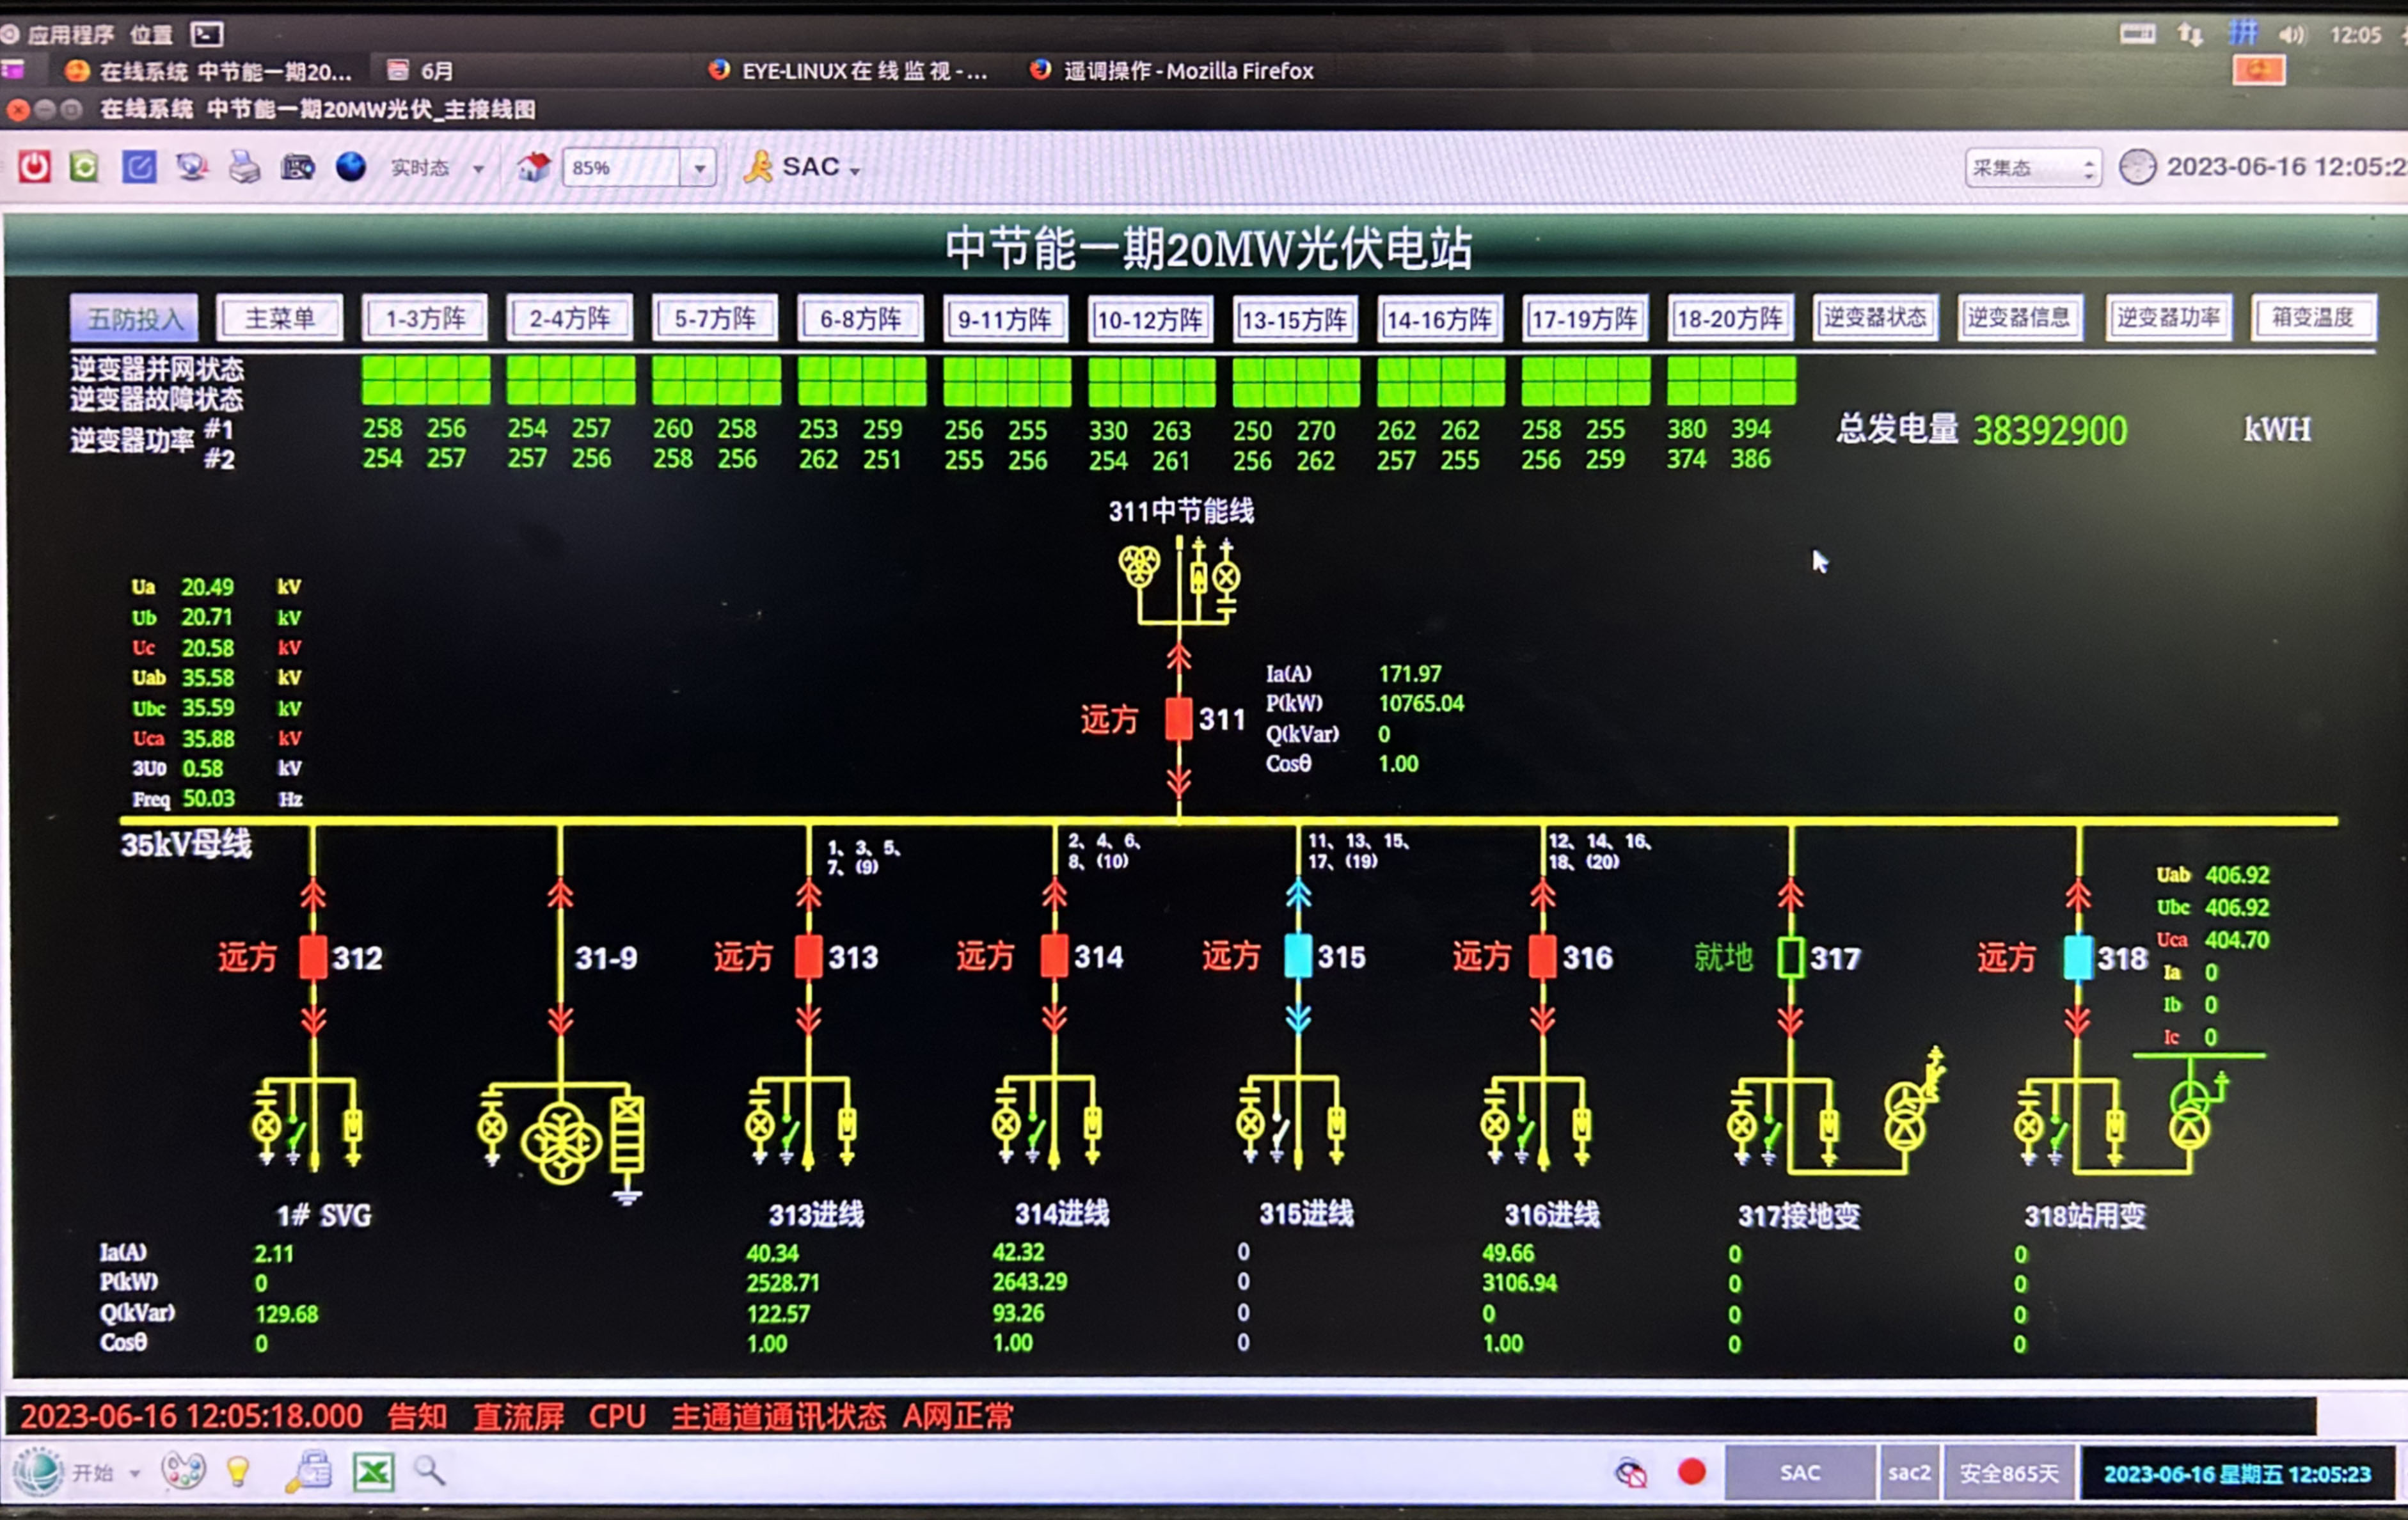Viewport: 2408px width, 1520px height.
Task: Open the 85% zoom dropdown
Action: (x=699, y=168)
